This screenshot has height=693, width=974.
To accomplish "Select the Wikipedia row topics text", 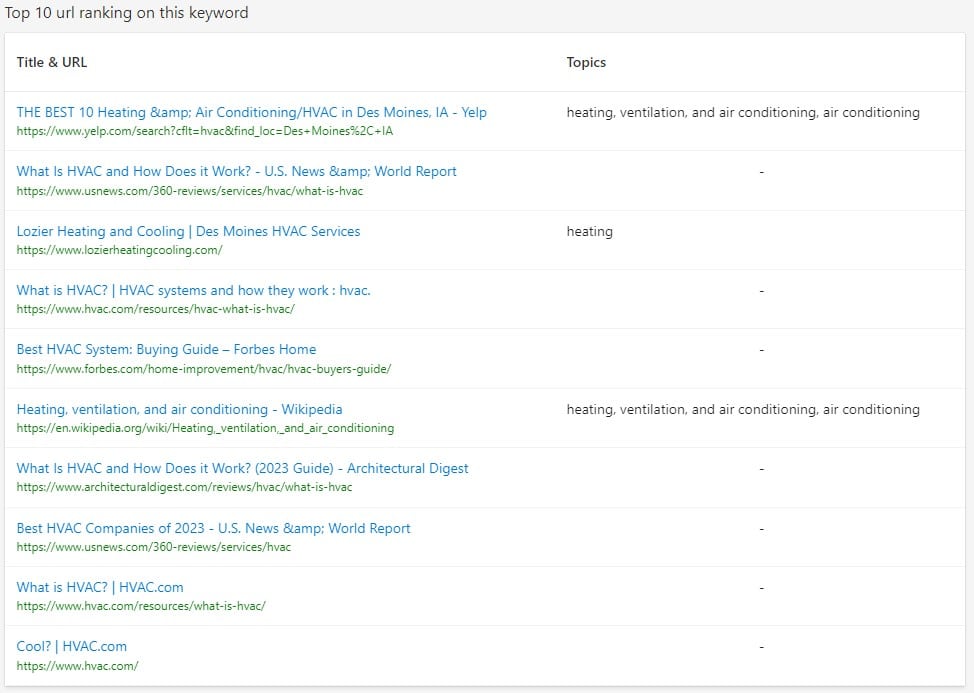I will (x=743, y=409).
